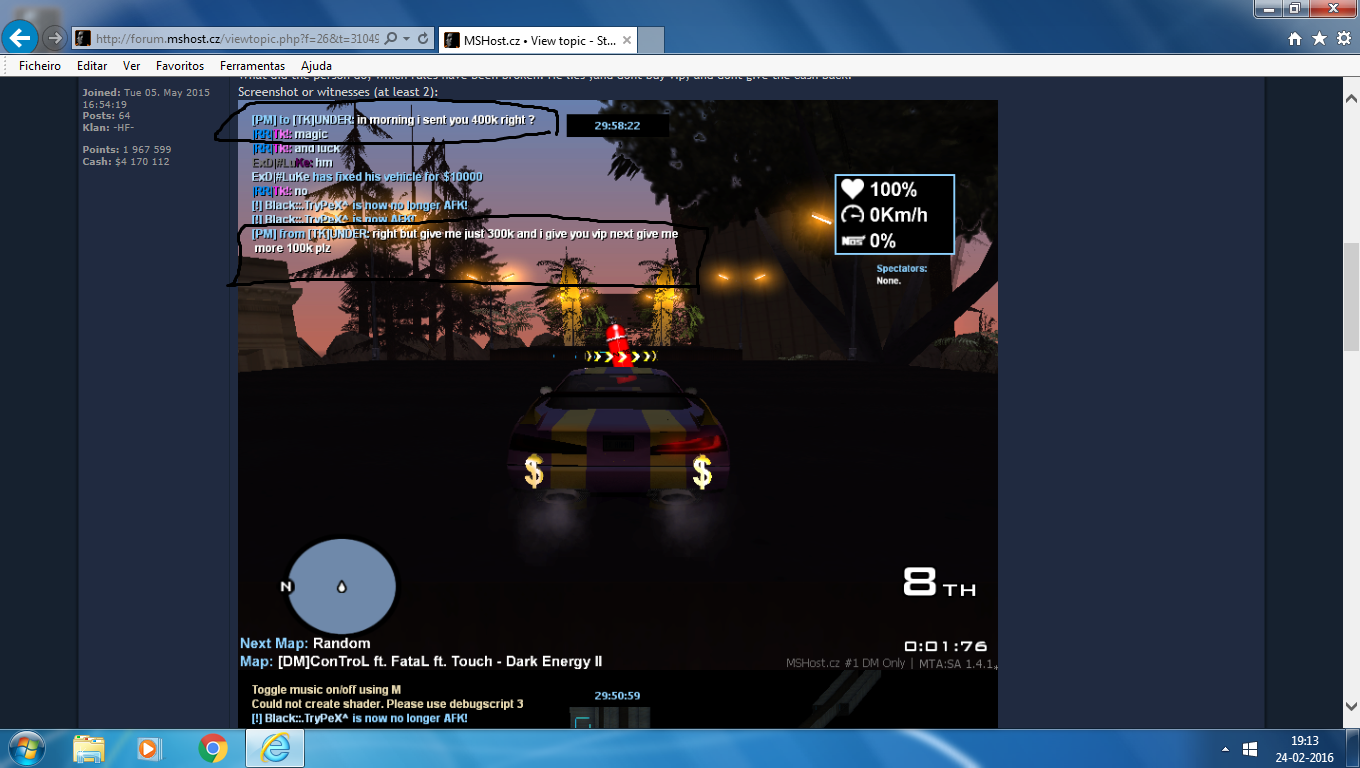The height and width of the screenshot is (768, 1360).
Task: Open the Ajuda menu
Action: coord(316,66)
